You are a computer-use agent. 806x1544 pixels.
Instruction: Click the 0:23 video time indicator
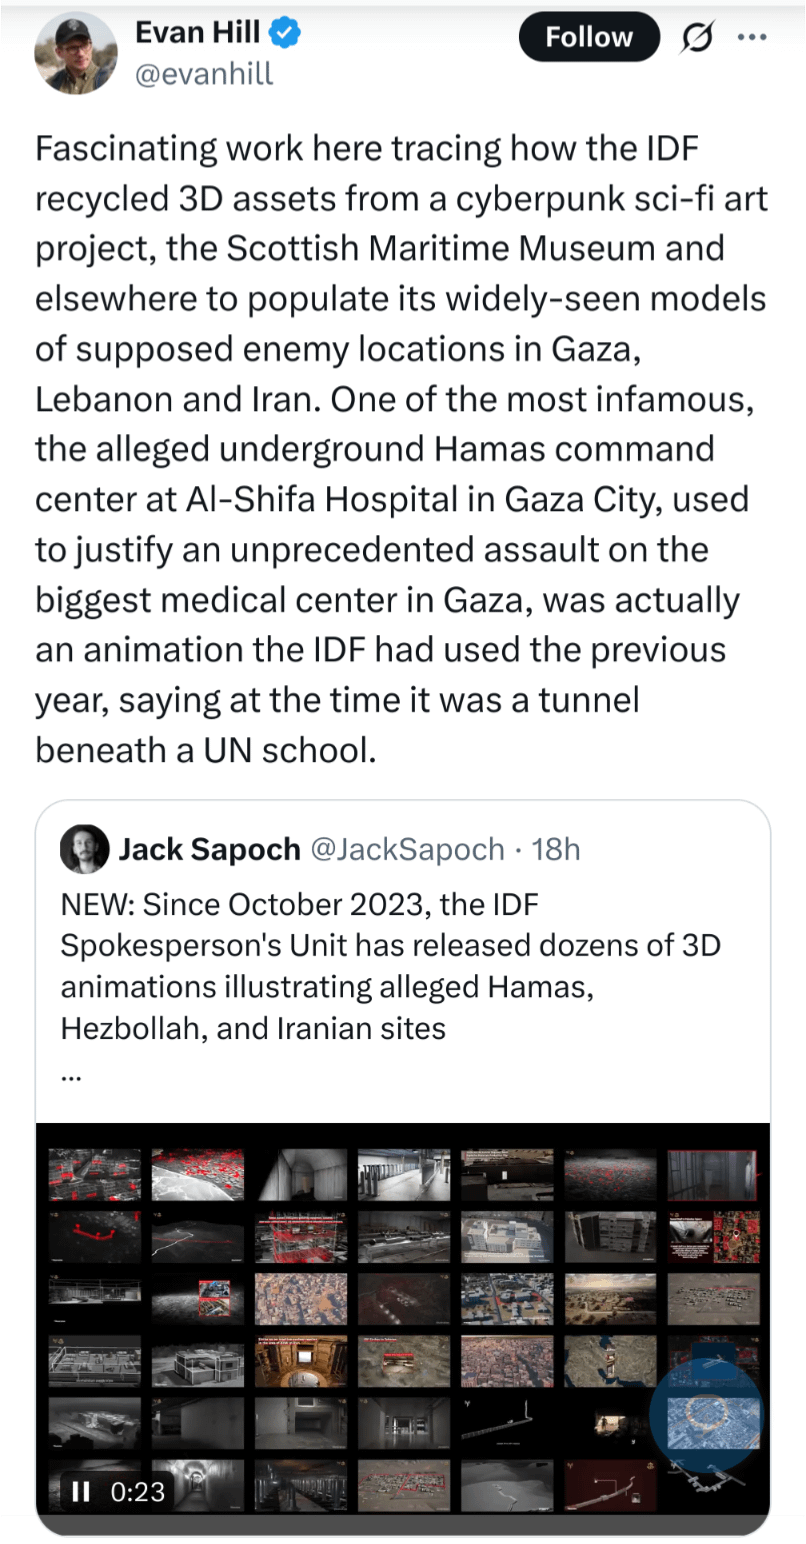pos(137,1491)
